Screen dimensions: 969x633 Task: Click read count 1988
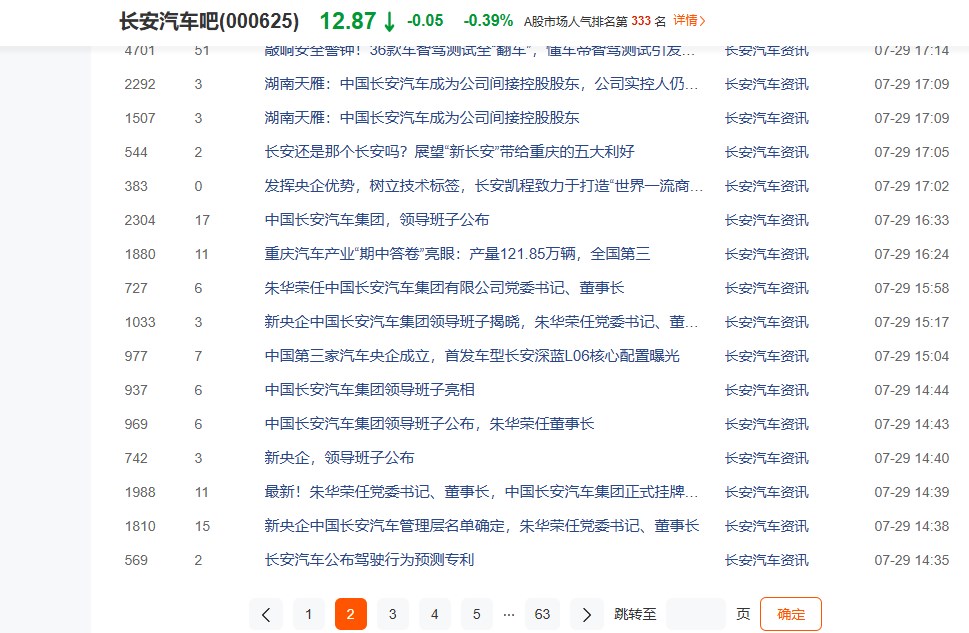click(x=140, y=492)
